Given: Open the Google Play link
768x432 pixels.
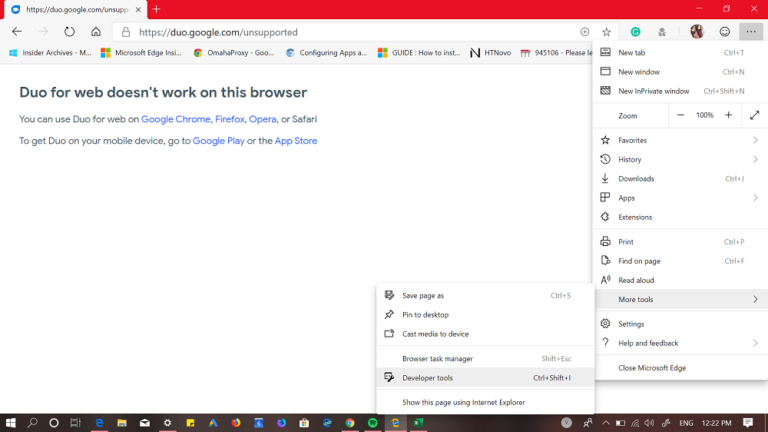Looking at the screenshot, I should (218, 141).
